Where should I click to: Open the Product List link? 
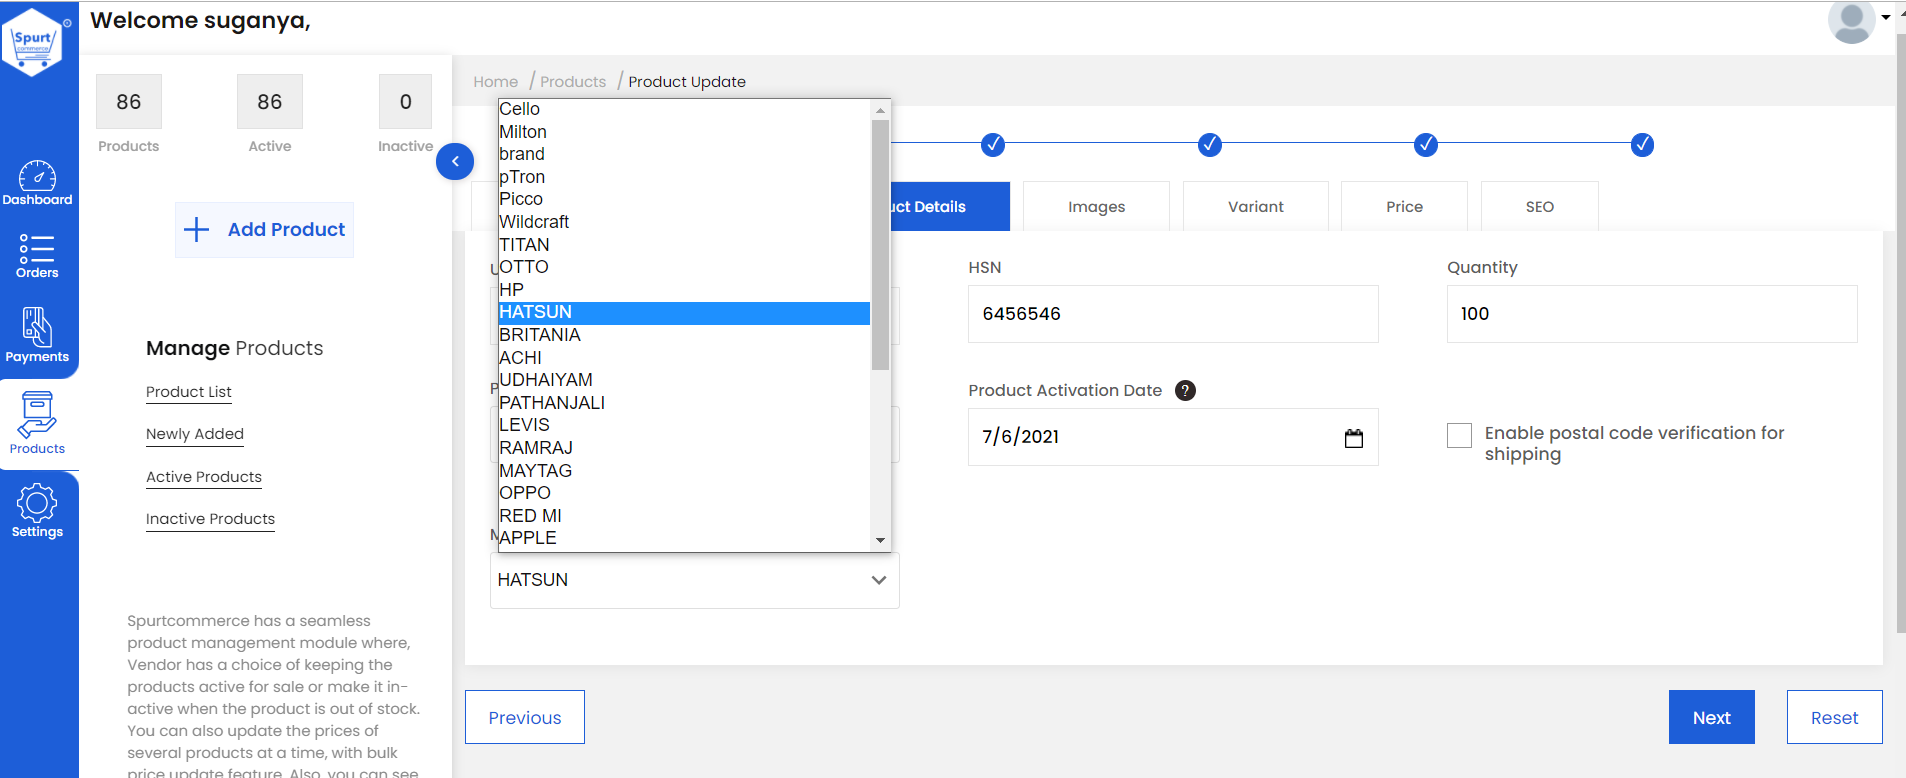coord(189,392)
